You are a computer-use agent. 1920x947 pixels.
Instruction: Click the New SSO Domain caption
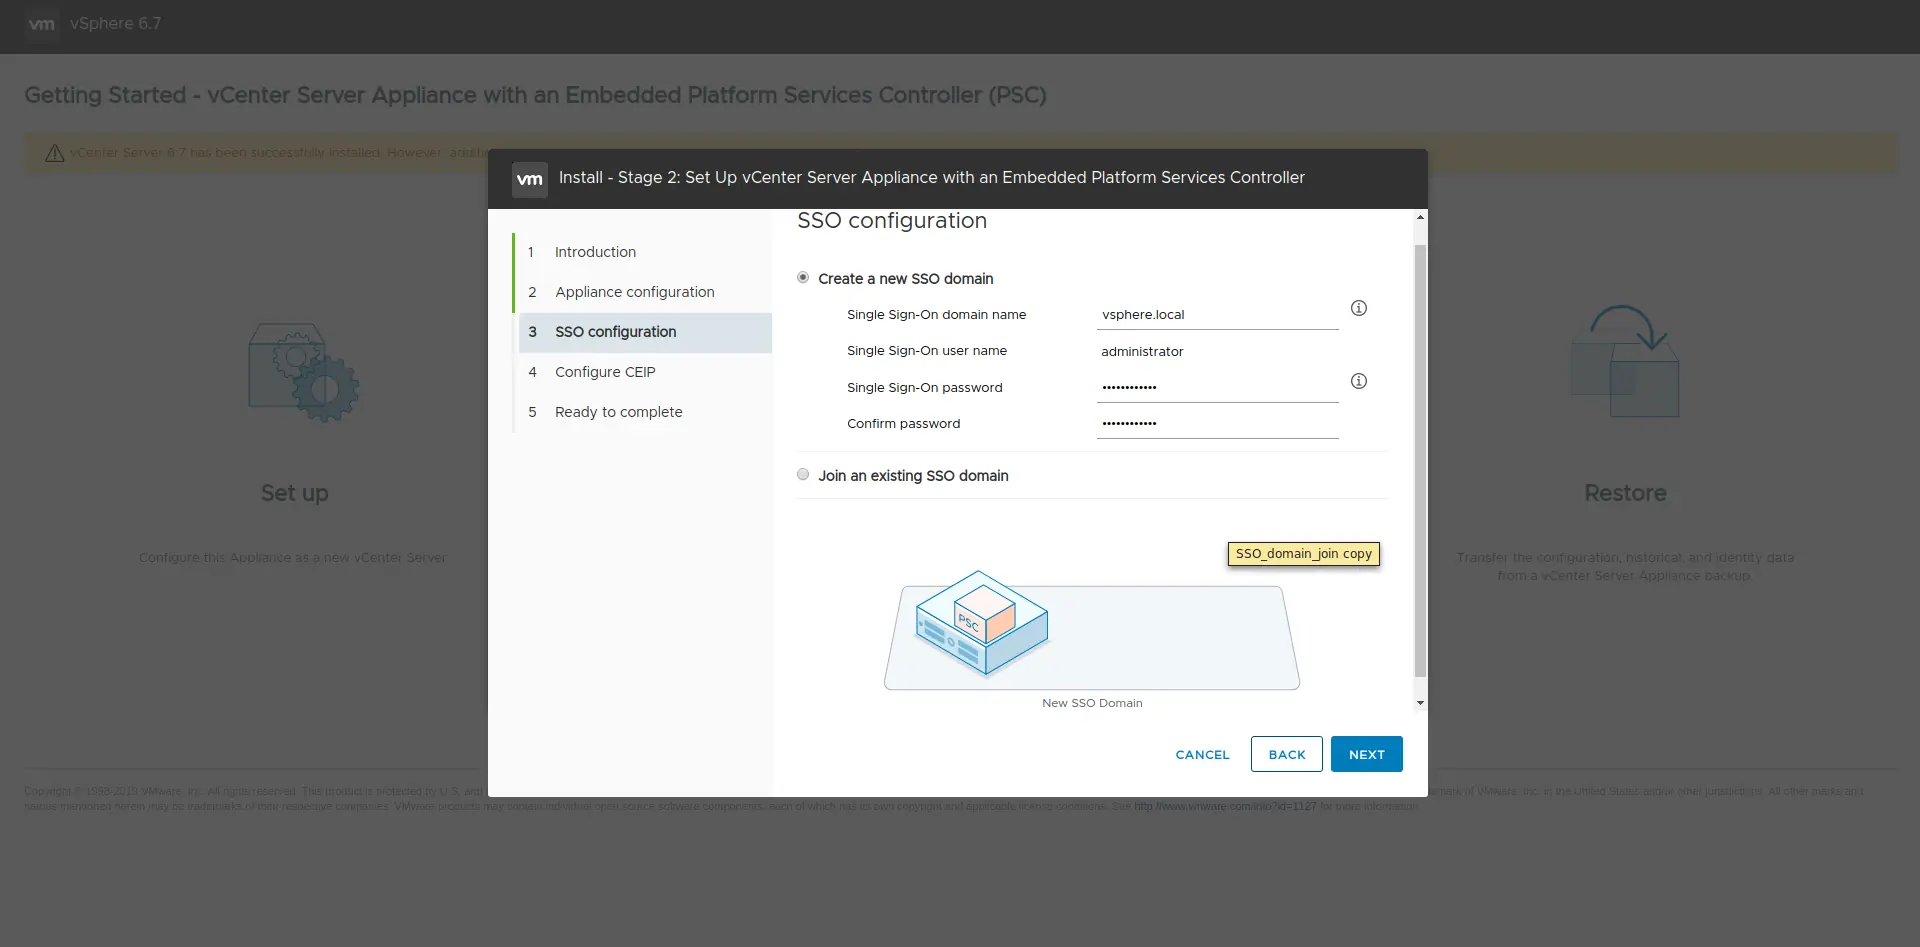tap(1092, 703)
